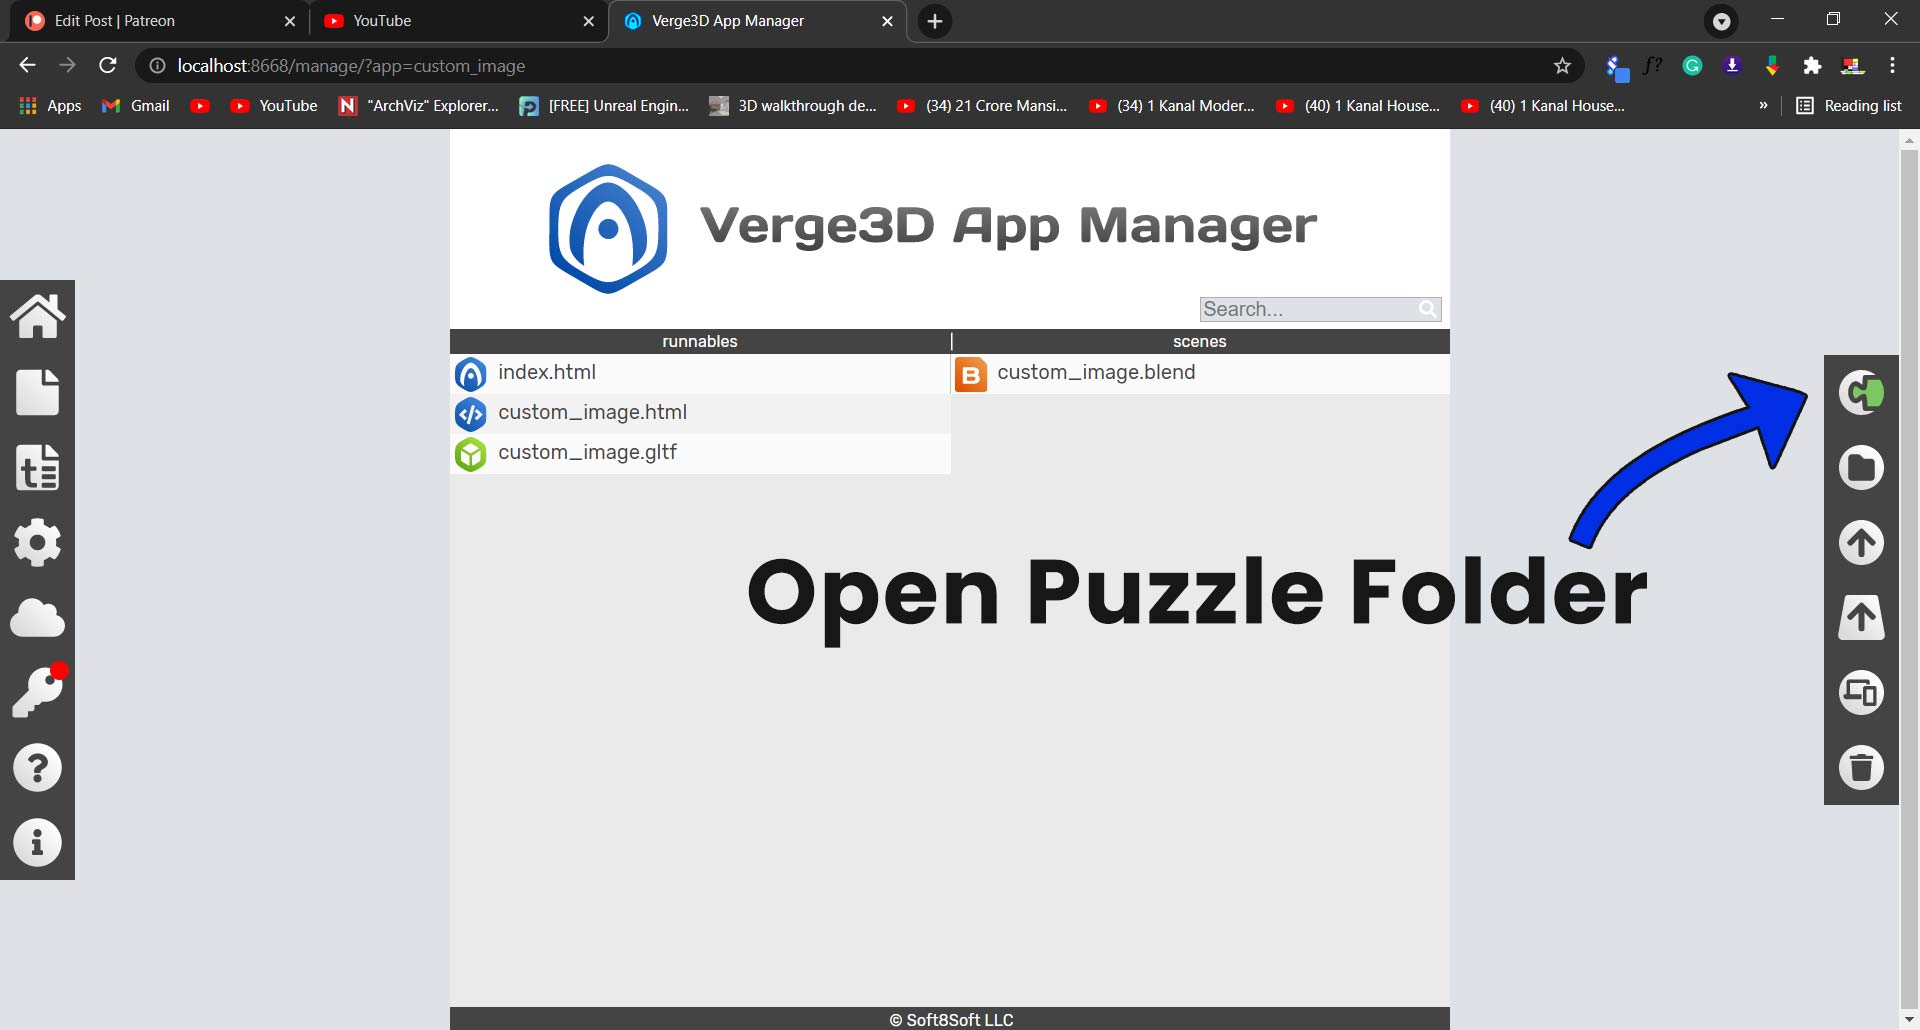Open custom_image.blend scene
The width and height of the screenshot is (1920, 1030).
pos(1096,372)
